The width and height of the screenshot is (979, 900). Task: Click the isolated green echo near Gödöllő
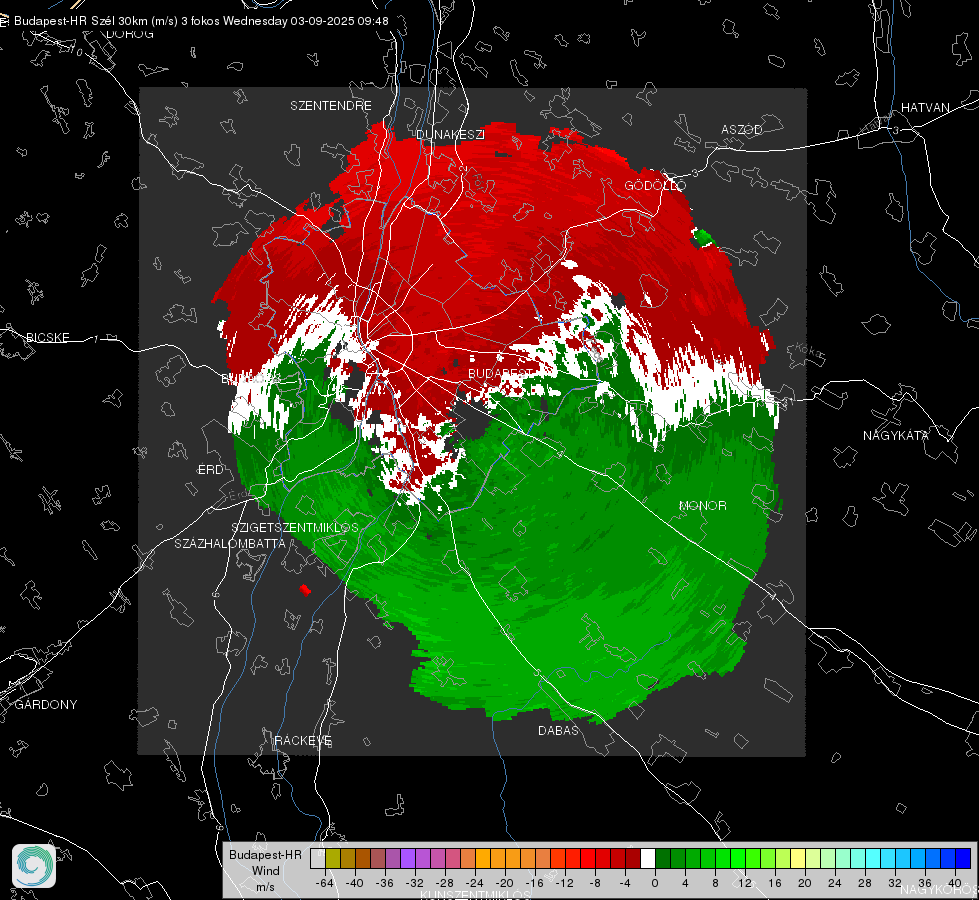tap(702, 237)
